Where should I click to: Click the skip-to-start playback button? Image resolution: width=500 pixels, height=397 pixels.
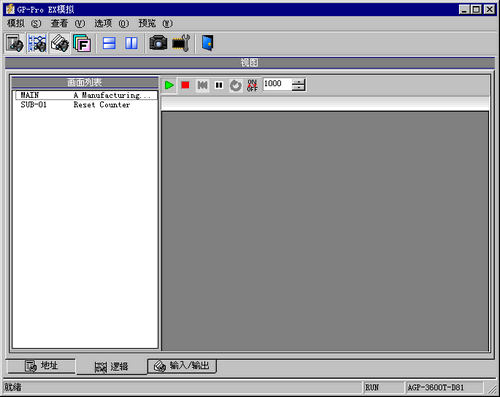pyautogui.click(x=202, y=85)
